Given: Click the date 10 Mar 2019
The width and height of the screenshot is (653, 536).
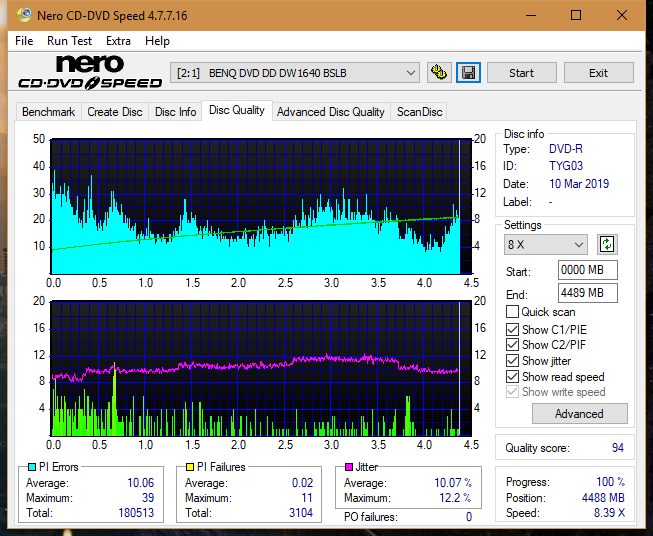Looking at the screenshot, I should tap(579, 184).
